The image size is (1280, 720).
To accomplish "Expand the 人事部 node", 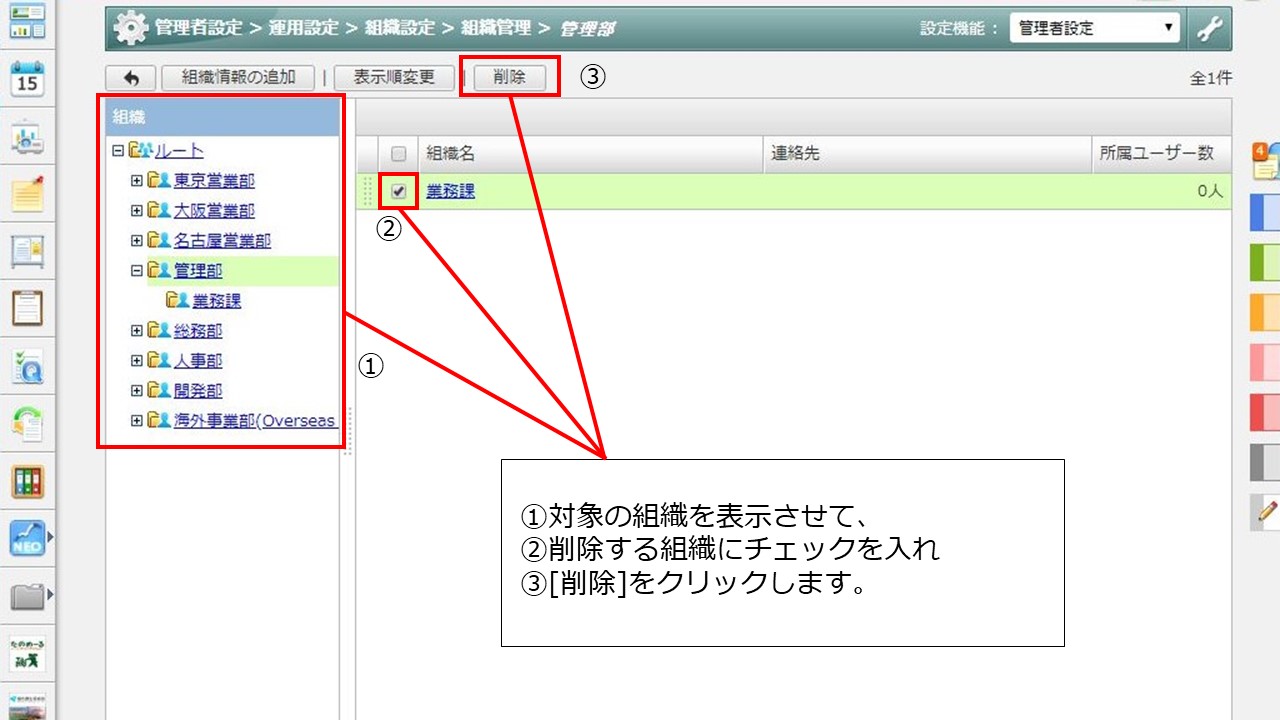I will click(x=137, y=360).
